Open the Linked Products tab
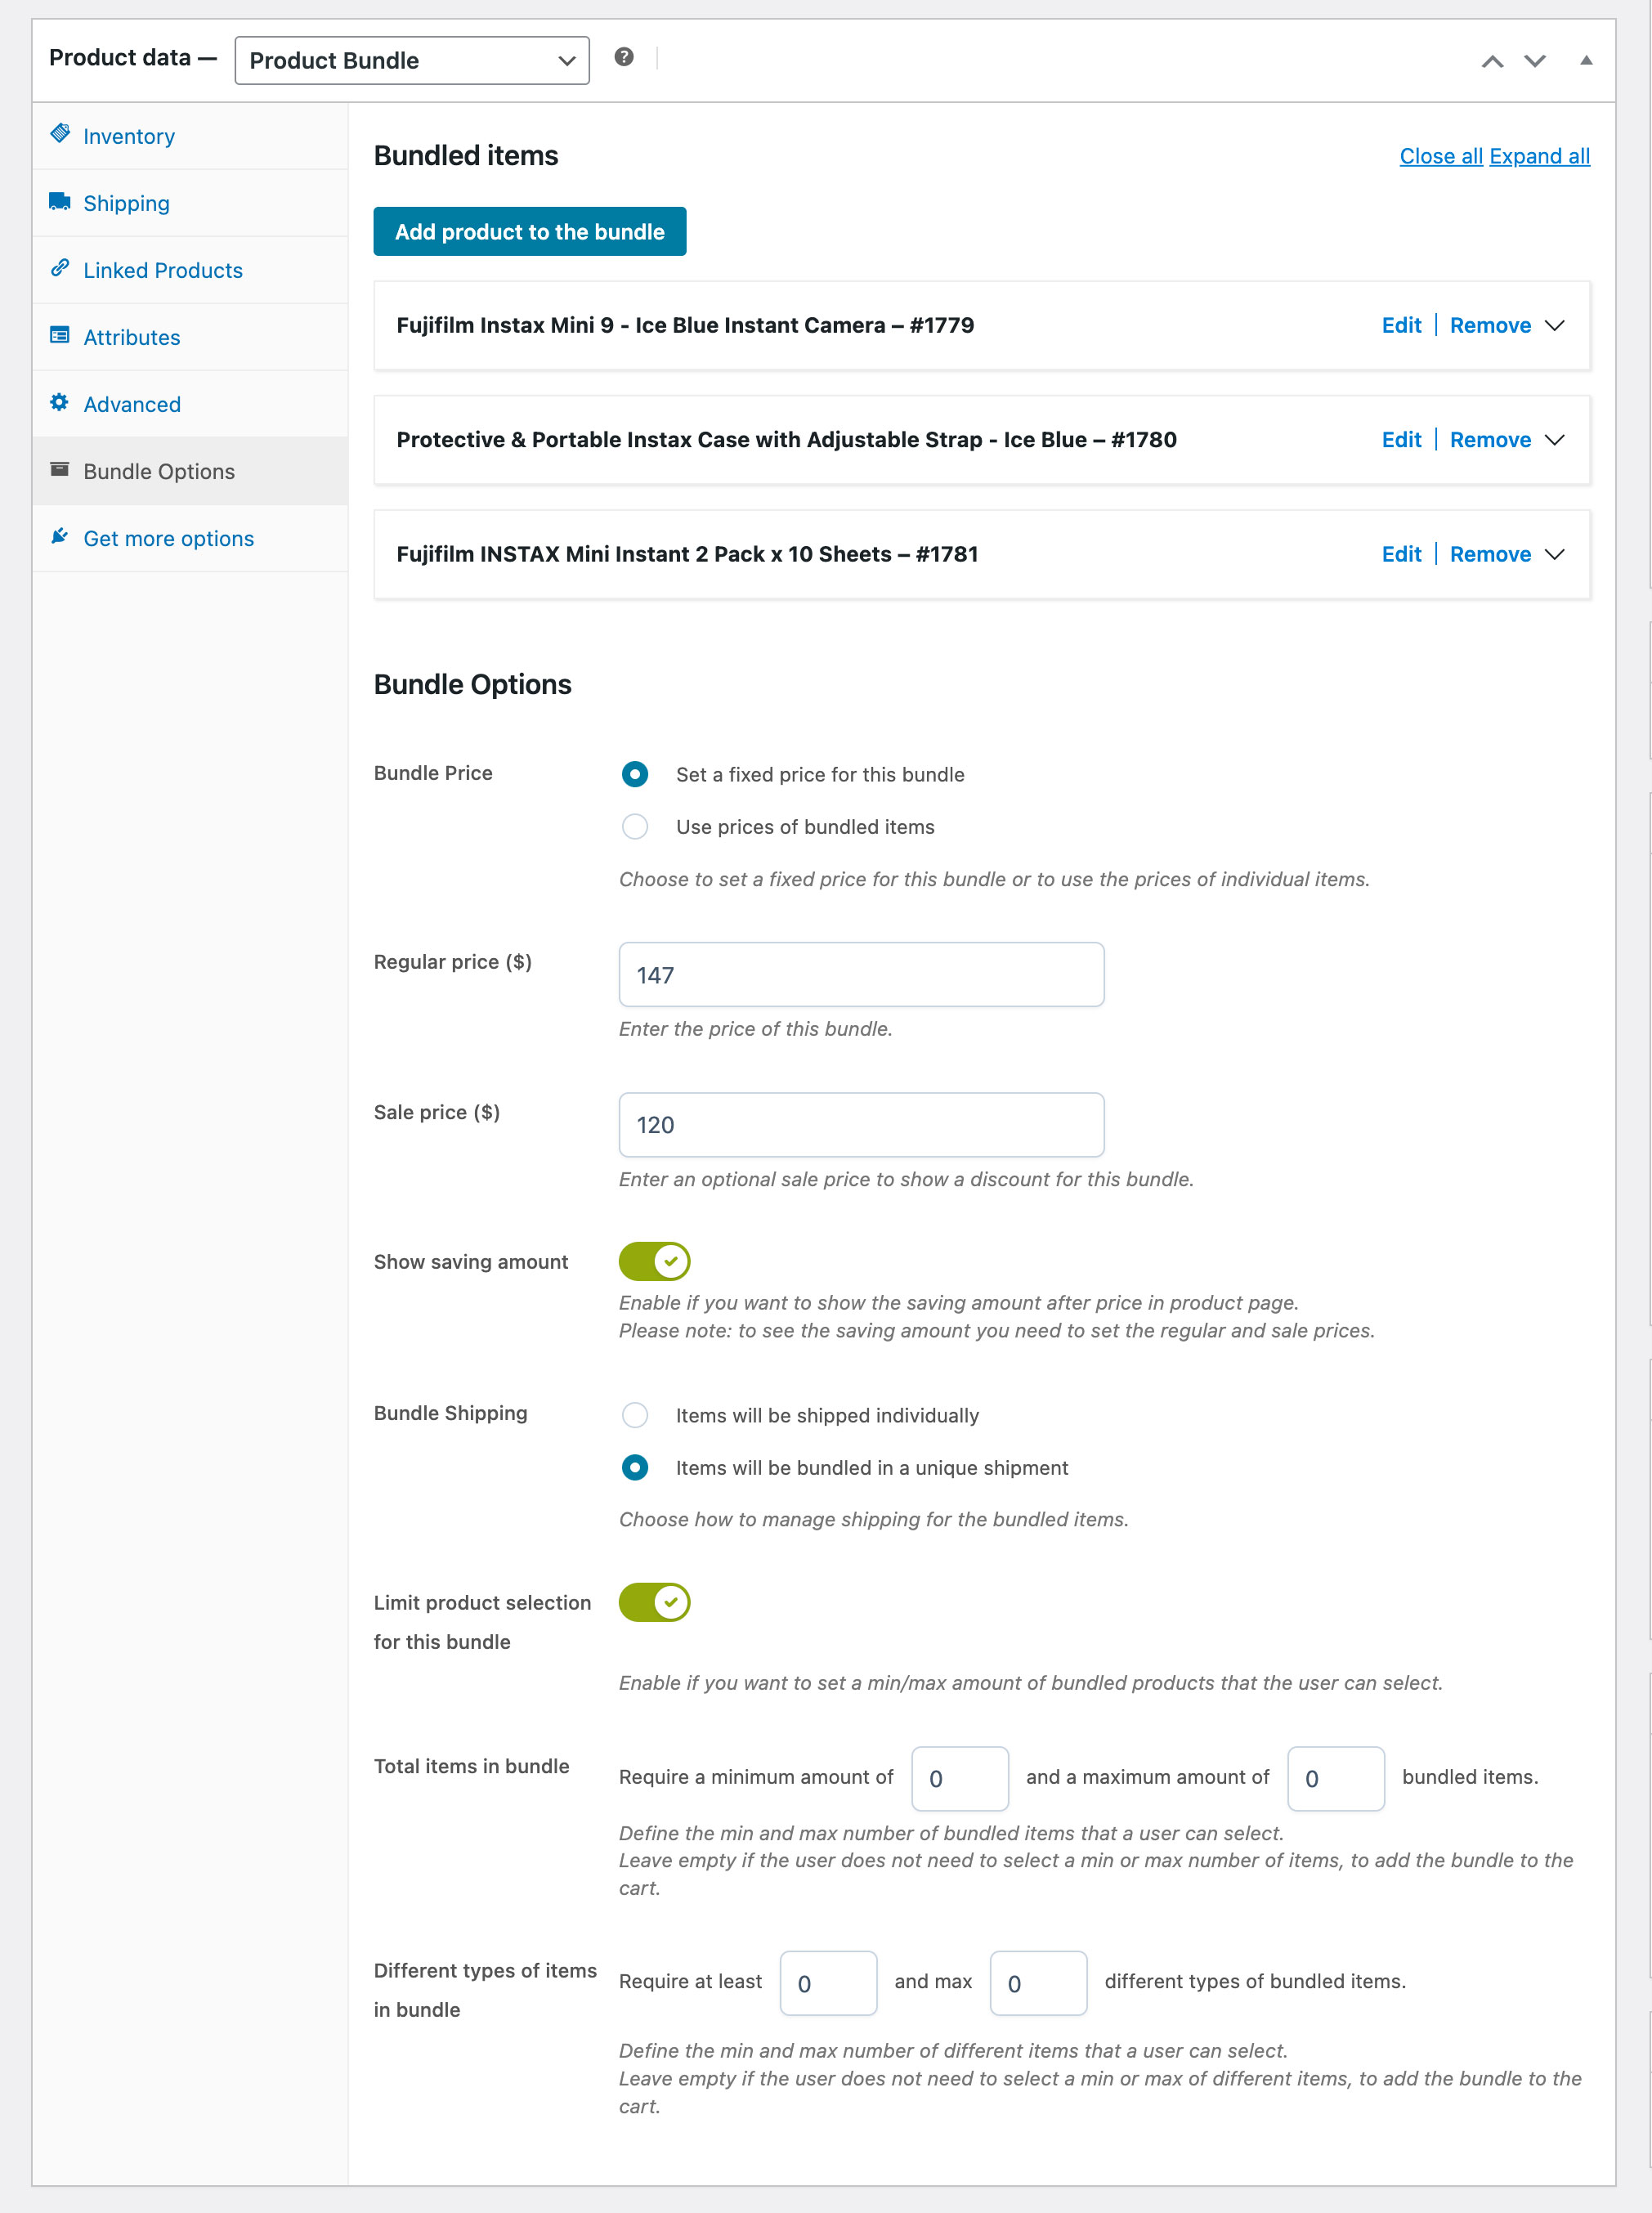This screenshot has height=2213, width=1652. pyautogui.click(x=163, y=270)
